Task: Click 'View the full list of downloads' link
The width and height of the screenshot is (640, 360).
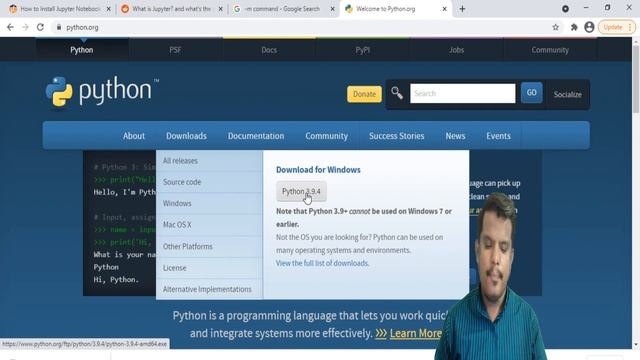Action: 322,263
